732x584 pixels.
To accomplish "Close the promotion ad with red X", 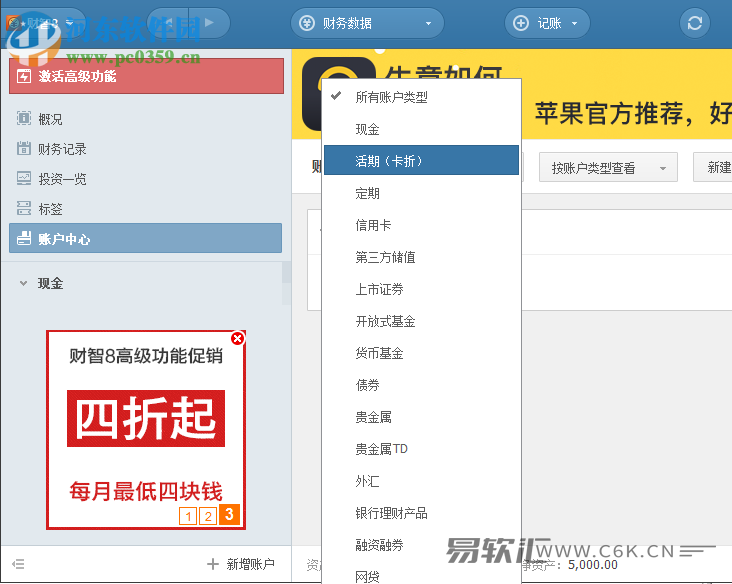I will [x=237, y=339].
